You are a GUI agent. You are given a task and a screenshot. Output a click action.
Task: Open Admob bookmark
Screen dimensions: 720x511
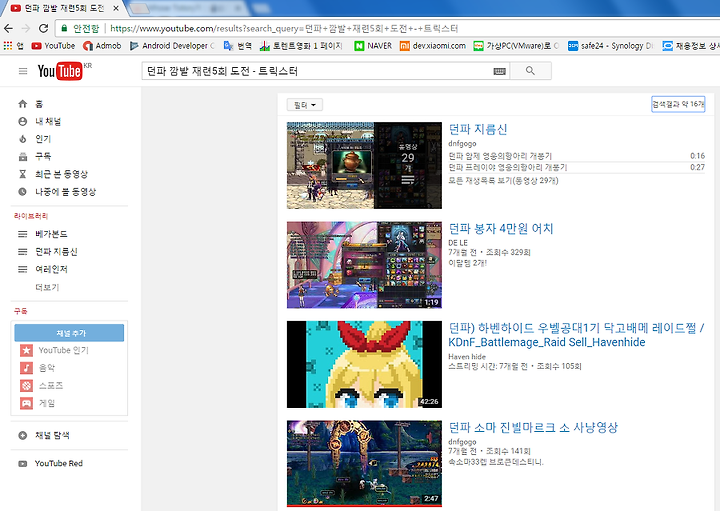[x=102, y=45]
